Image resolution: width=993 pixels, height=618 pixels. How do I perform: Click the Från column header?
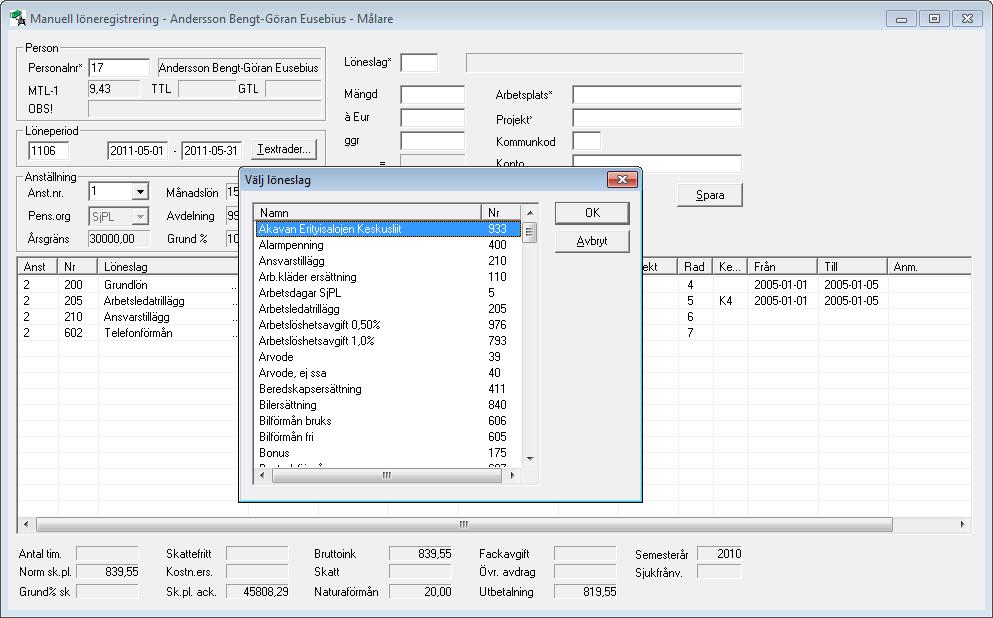pyautogui.click(x=783, y=267)
